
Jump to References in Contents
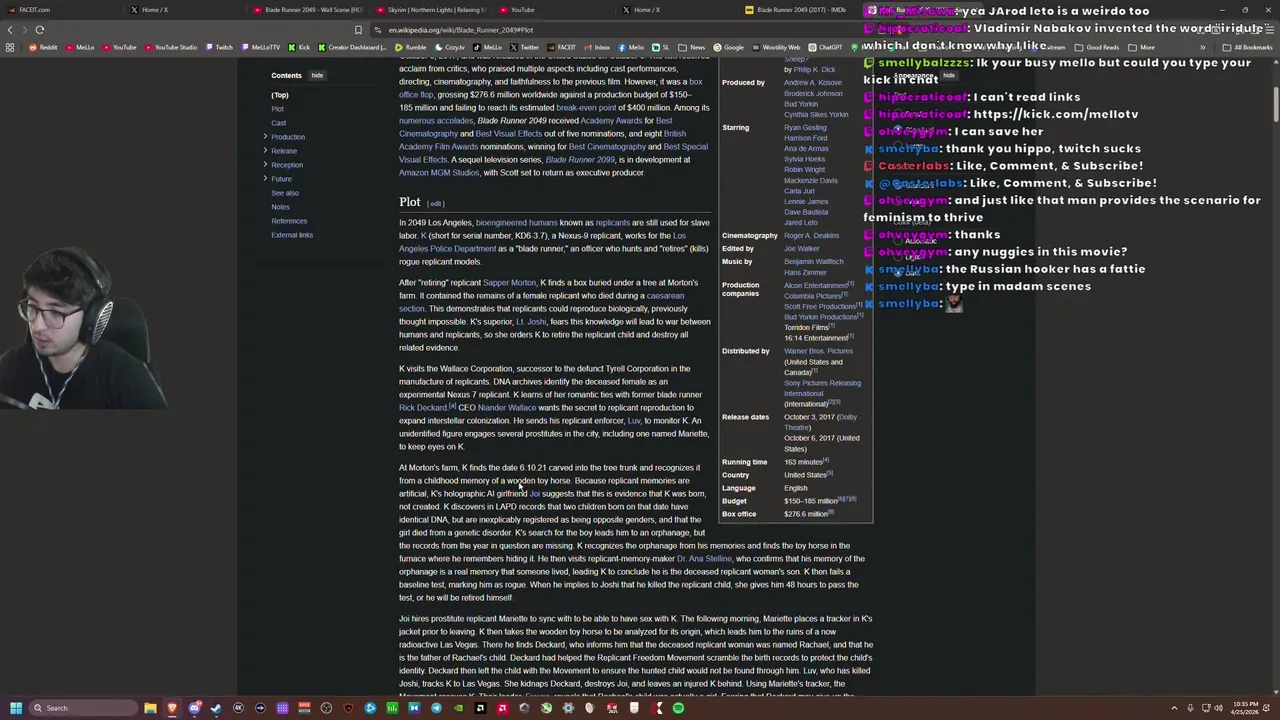(289, 221)
